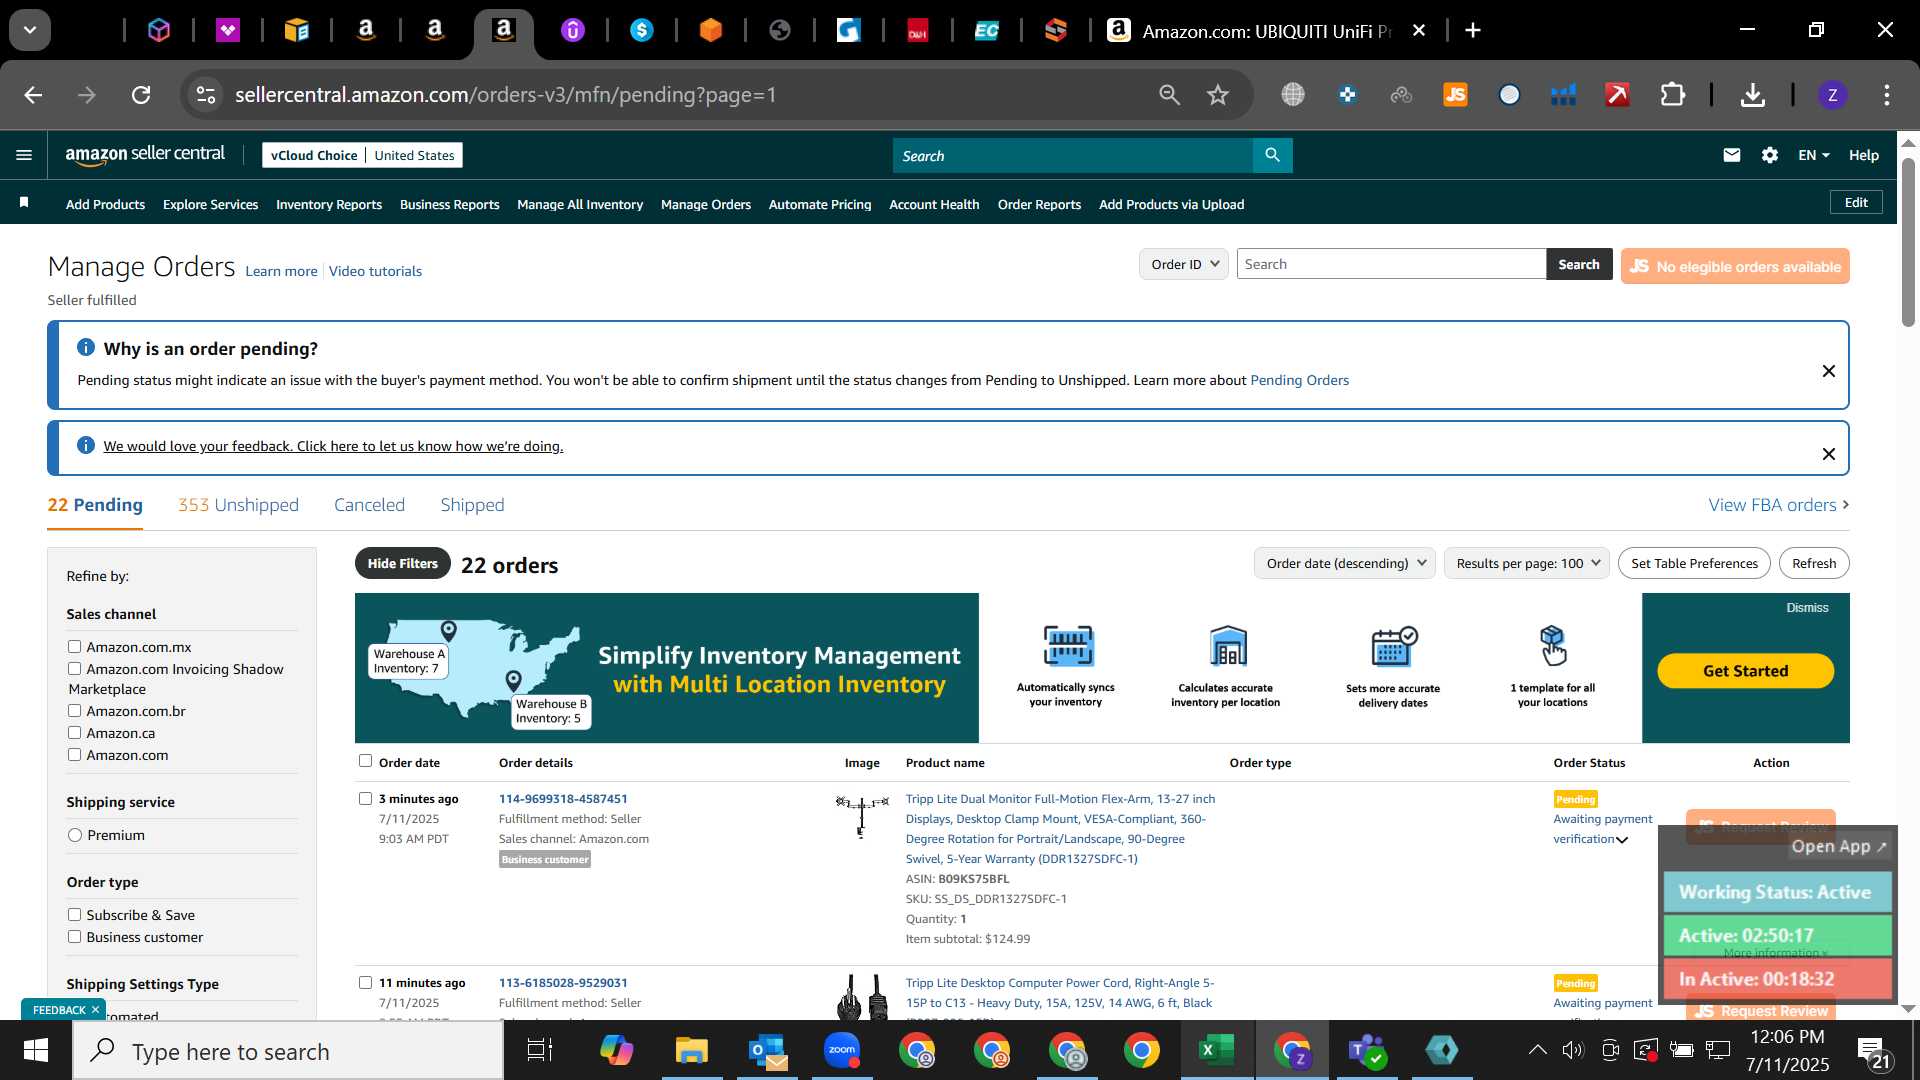Open Account Health in navigation bar
This screenshot has height=1080, width=1920.
click(934, 204)
